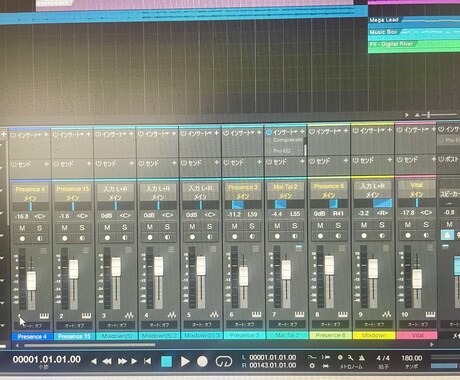460x380 pixels.
Task: Open the input L+R selector on channel 3
Action: [115, 189]
